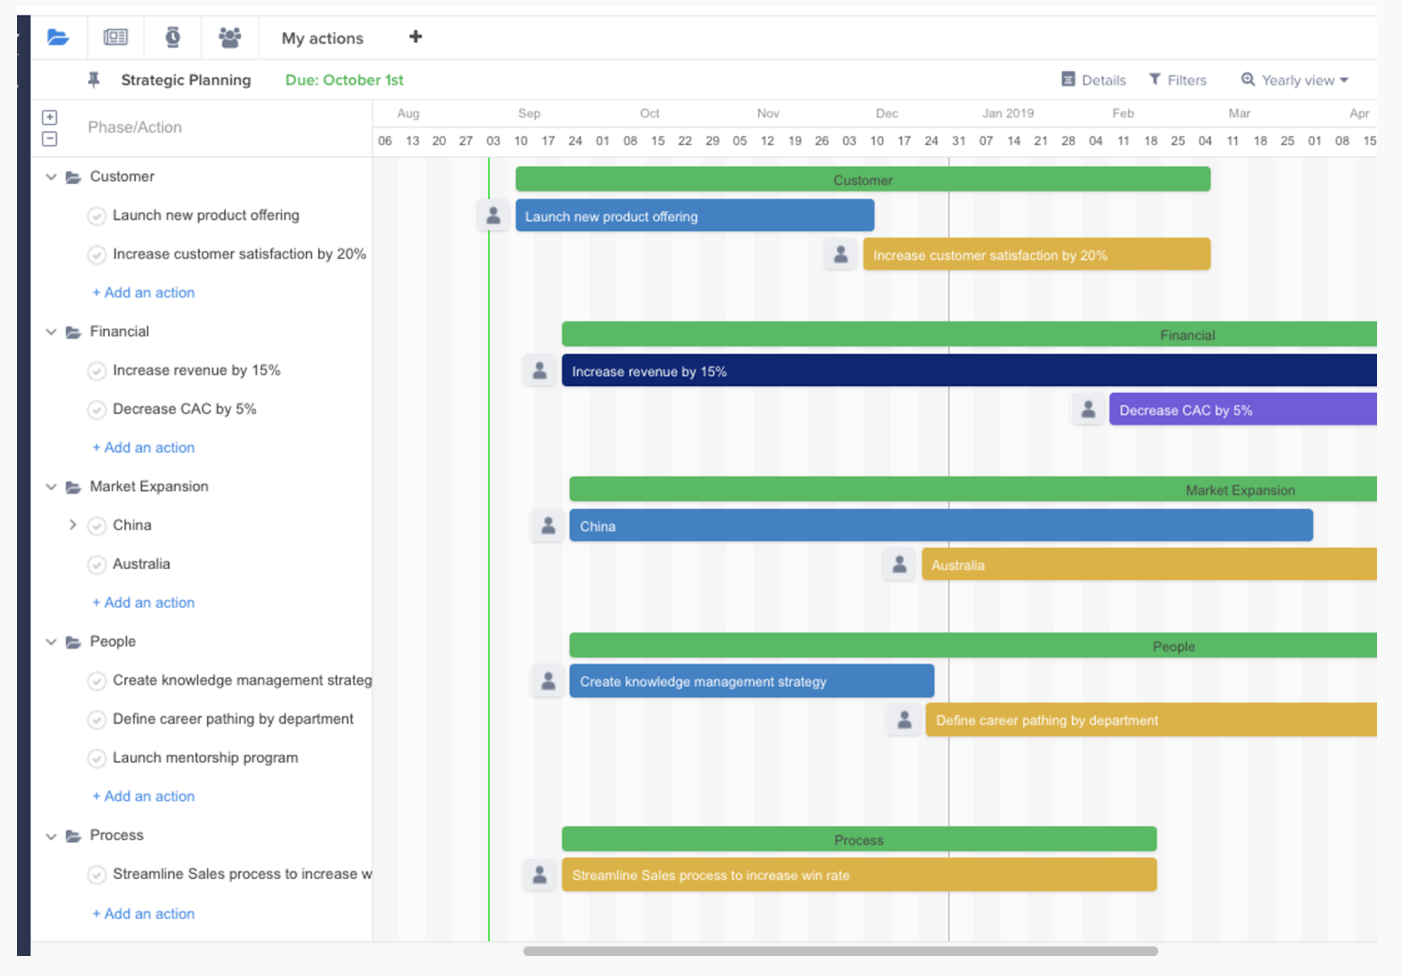Add an action under Financial
This screenshot has height=976, width=1402.
144,448
